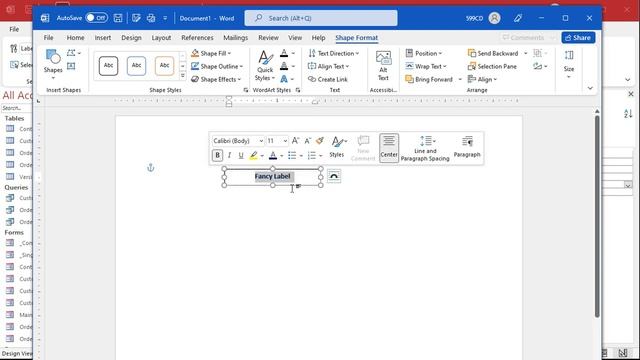Click the Save icon in title bar
The width and height of the screenshot is (640, 360).
click(x=118, y=18)
